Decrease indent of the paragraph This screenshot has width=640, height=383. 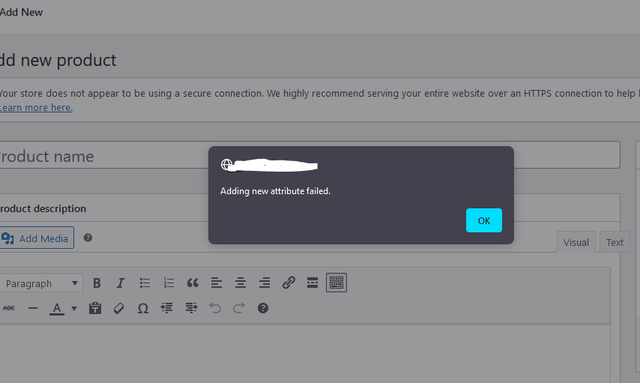click(x=167, y=308)
